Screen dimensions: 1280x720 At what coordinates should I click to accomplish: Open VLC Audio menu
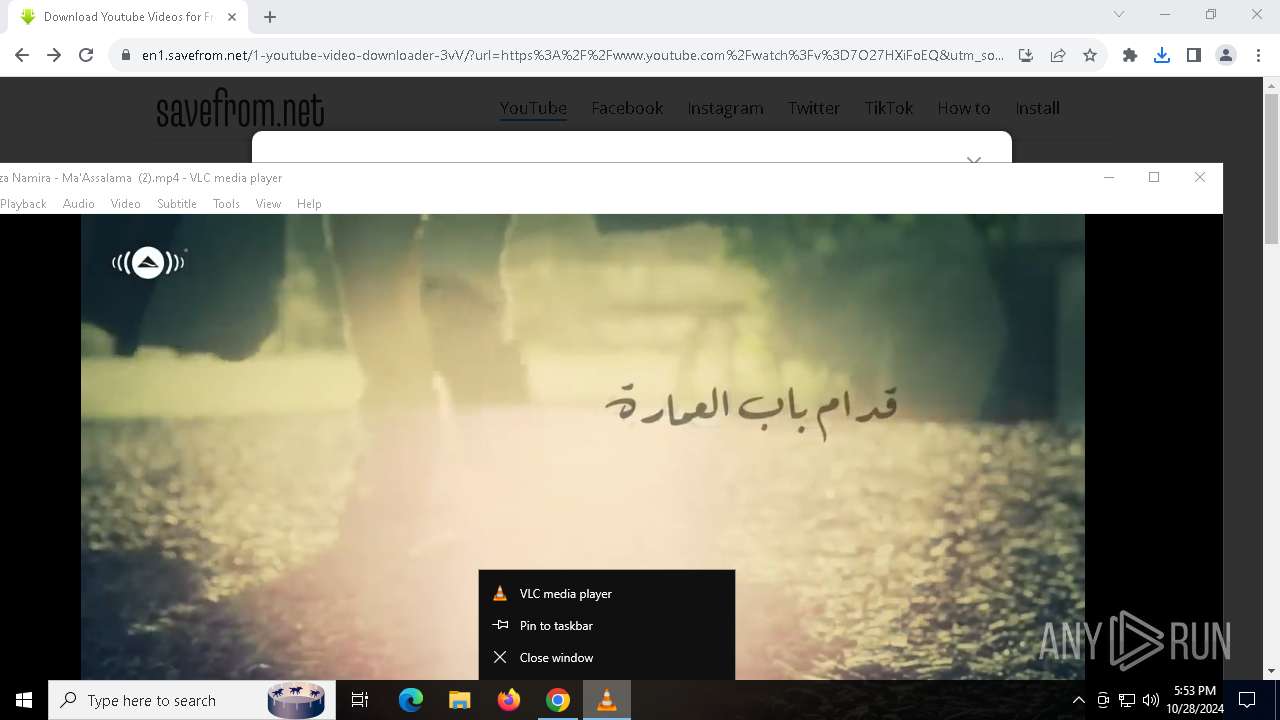click(79, 204)
